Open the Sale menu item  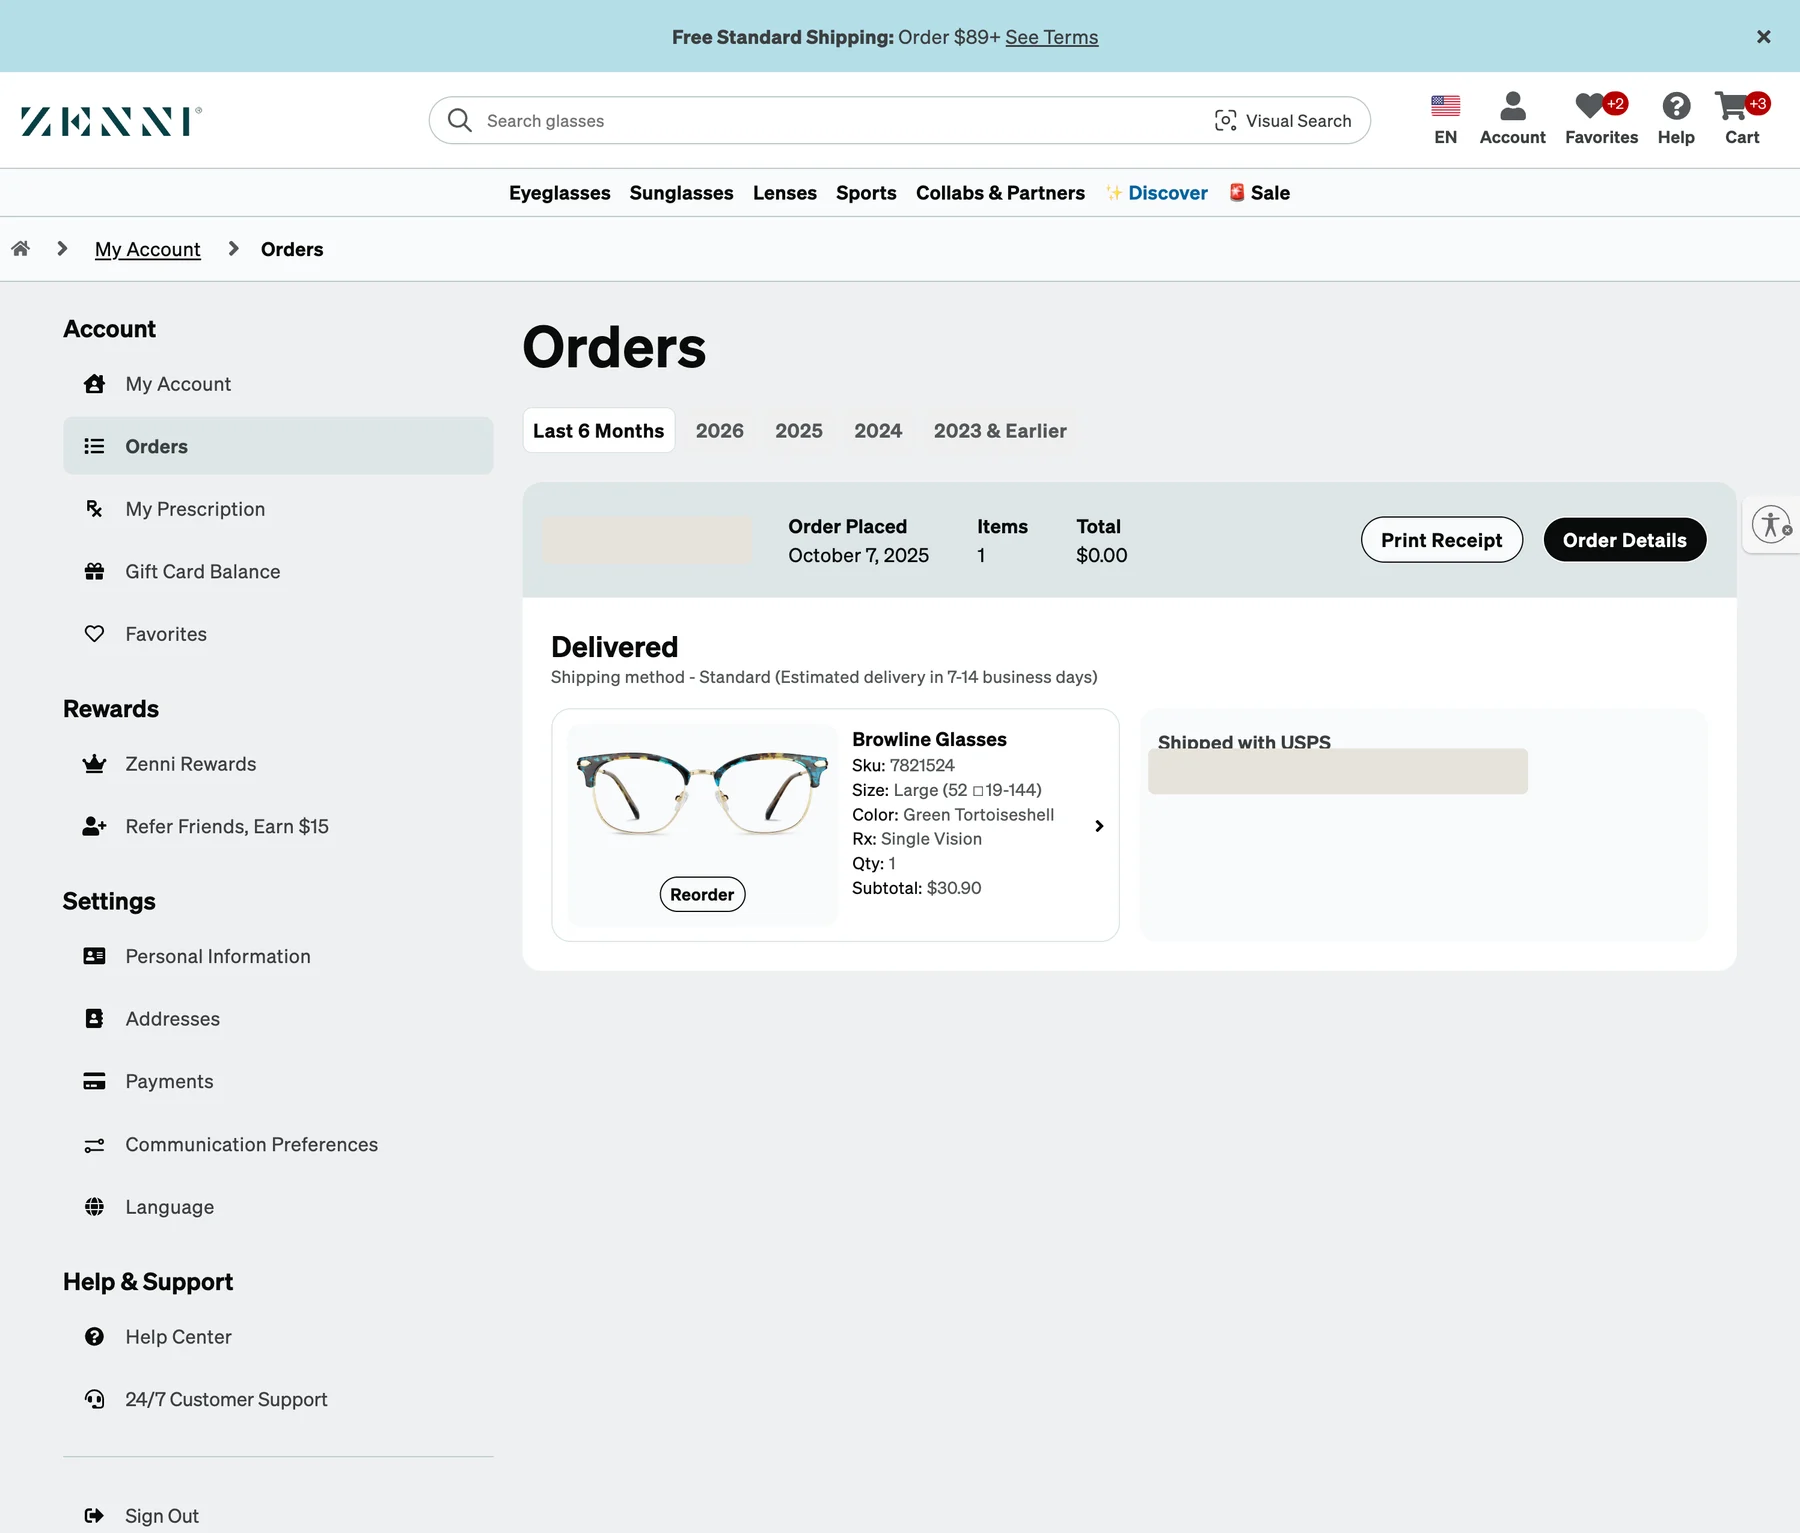[x=1259, y=193]
